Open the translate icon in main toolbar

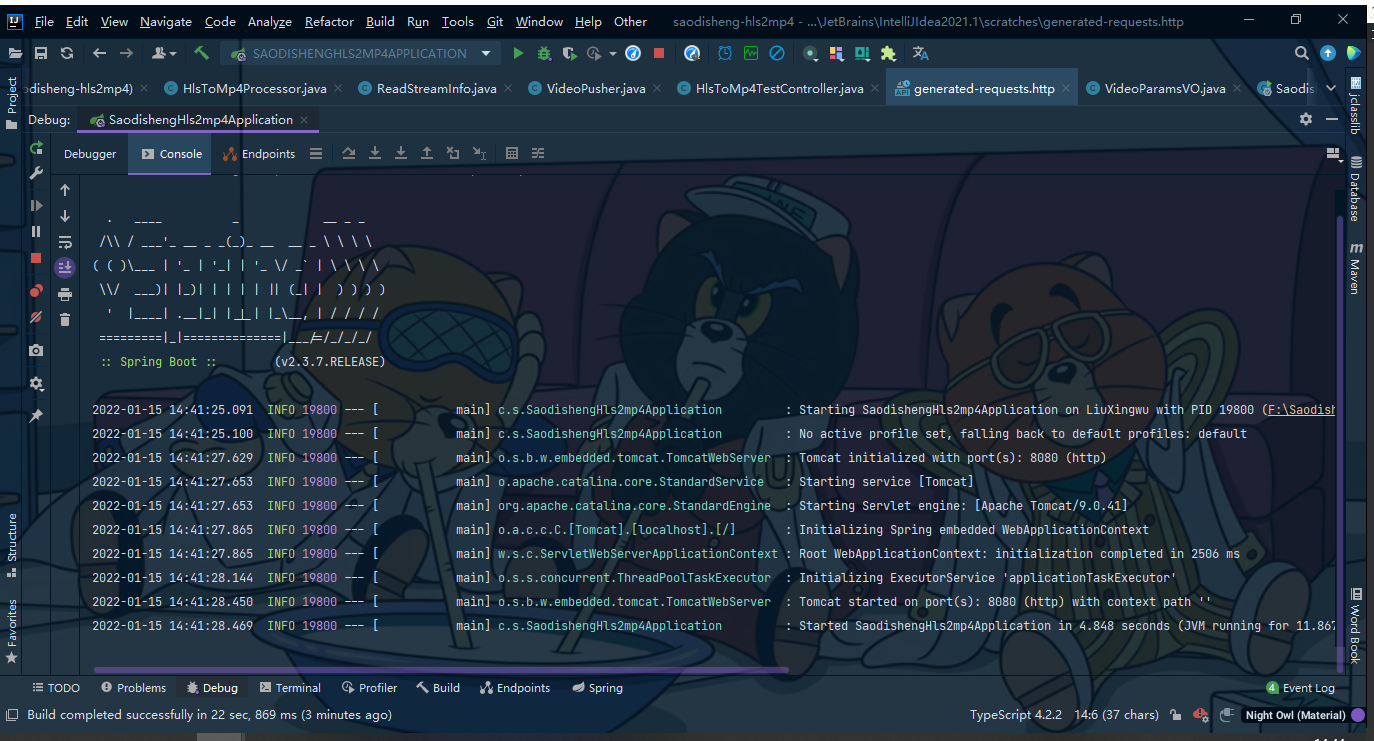coord(920,53)
